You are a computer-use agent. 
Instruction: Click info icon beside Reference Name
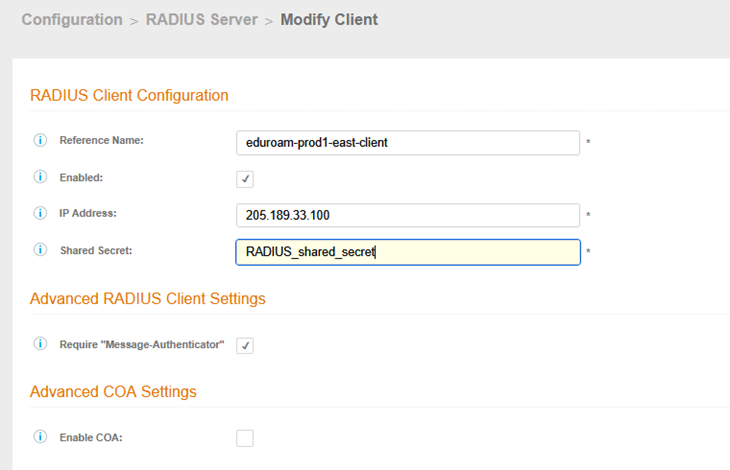[41, 141]
